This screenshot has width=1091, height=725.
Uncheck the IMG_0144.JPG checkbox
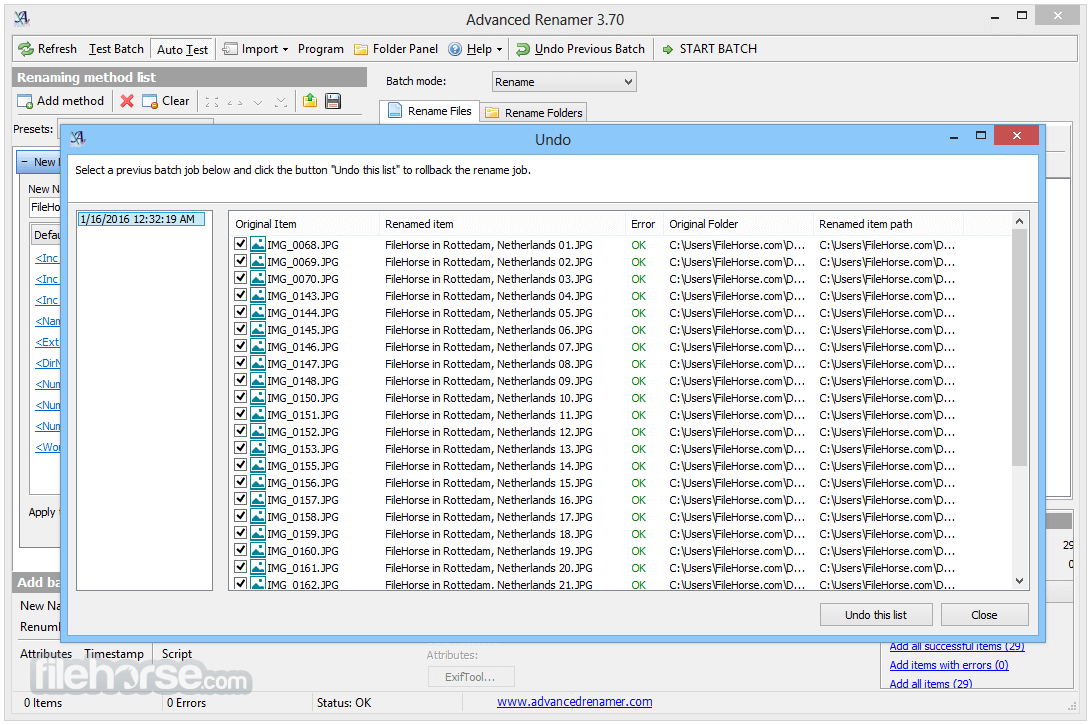(241, 312)
